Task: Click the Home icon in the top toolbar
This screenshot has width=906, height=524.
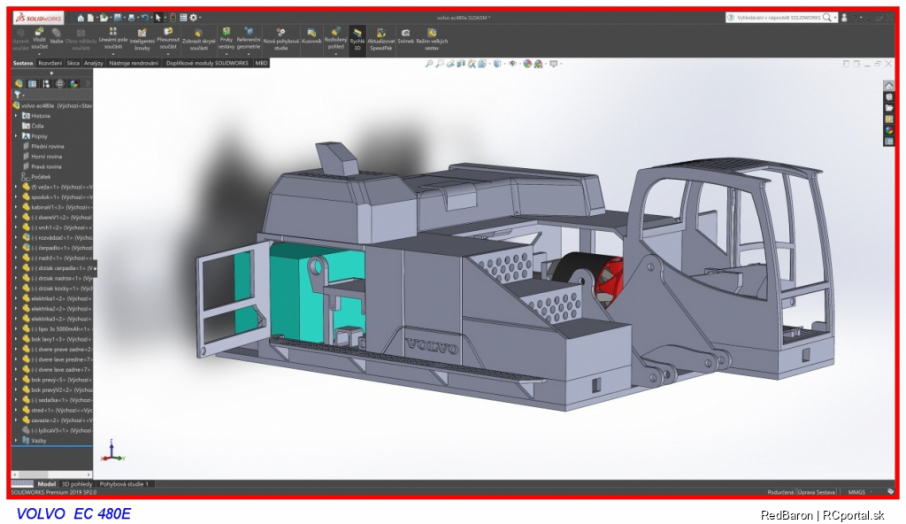Action: coord(81,18)
